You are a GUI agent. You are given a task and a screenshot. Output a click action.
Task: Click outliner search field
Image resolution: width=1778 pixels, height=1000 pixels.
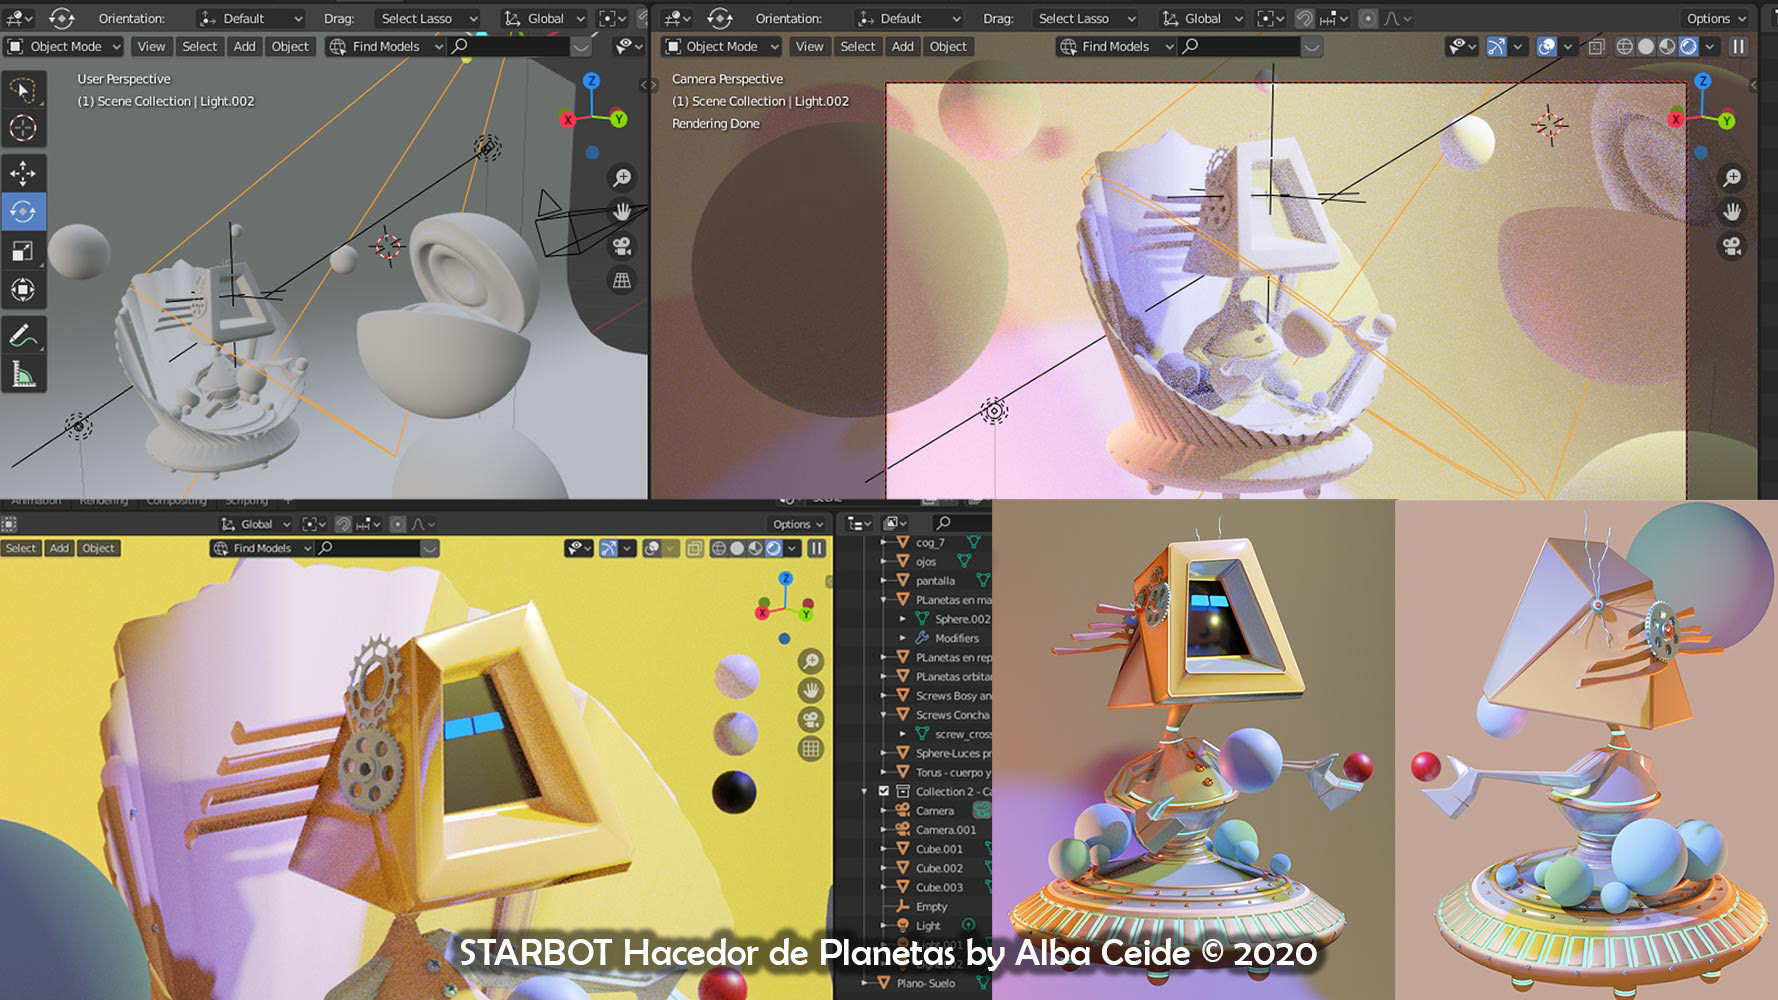pos(960,523)
